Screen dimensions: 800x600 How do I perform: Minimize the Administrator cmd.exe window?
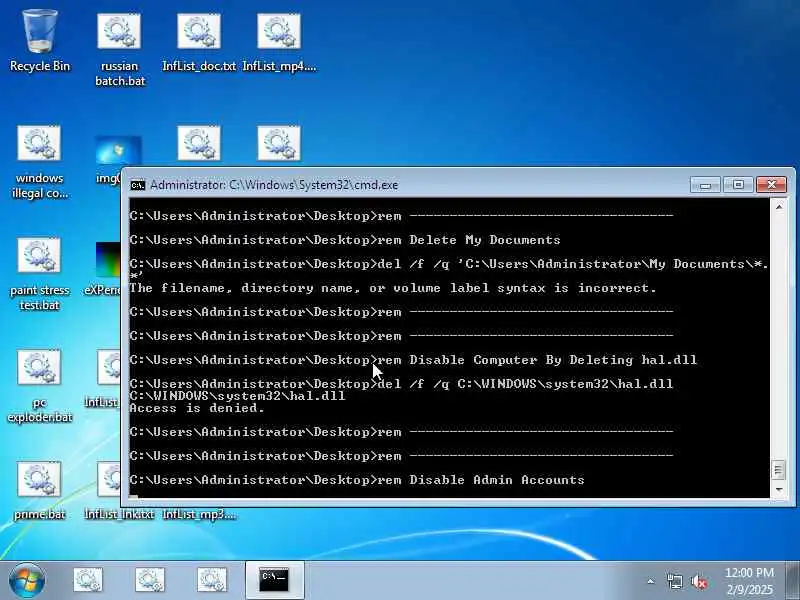[x=705, y=185]
